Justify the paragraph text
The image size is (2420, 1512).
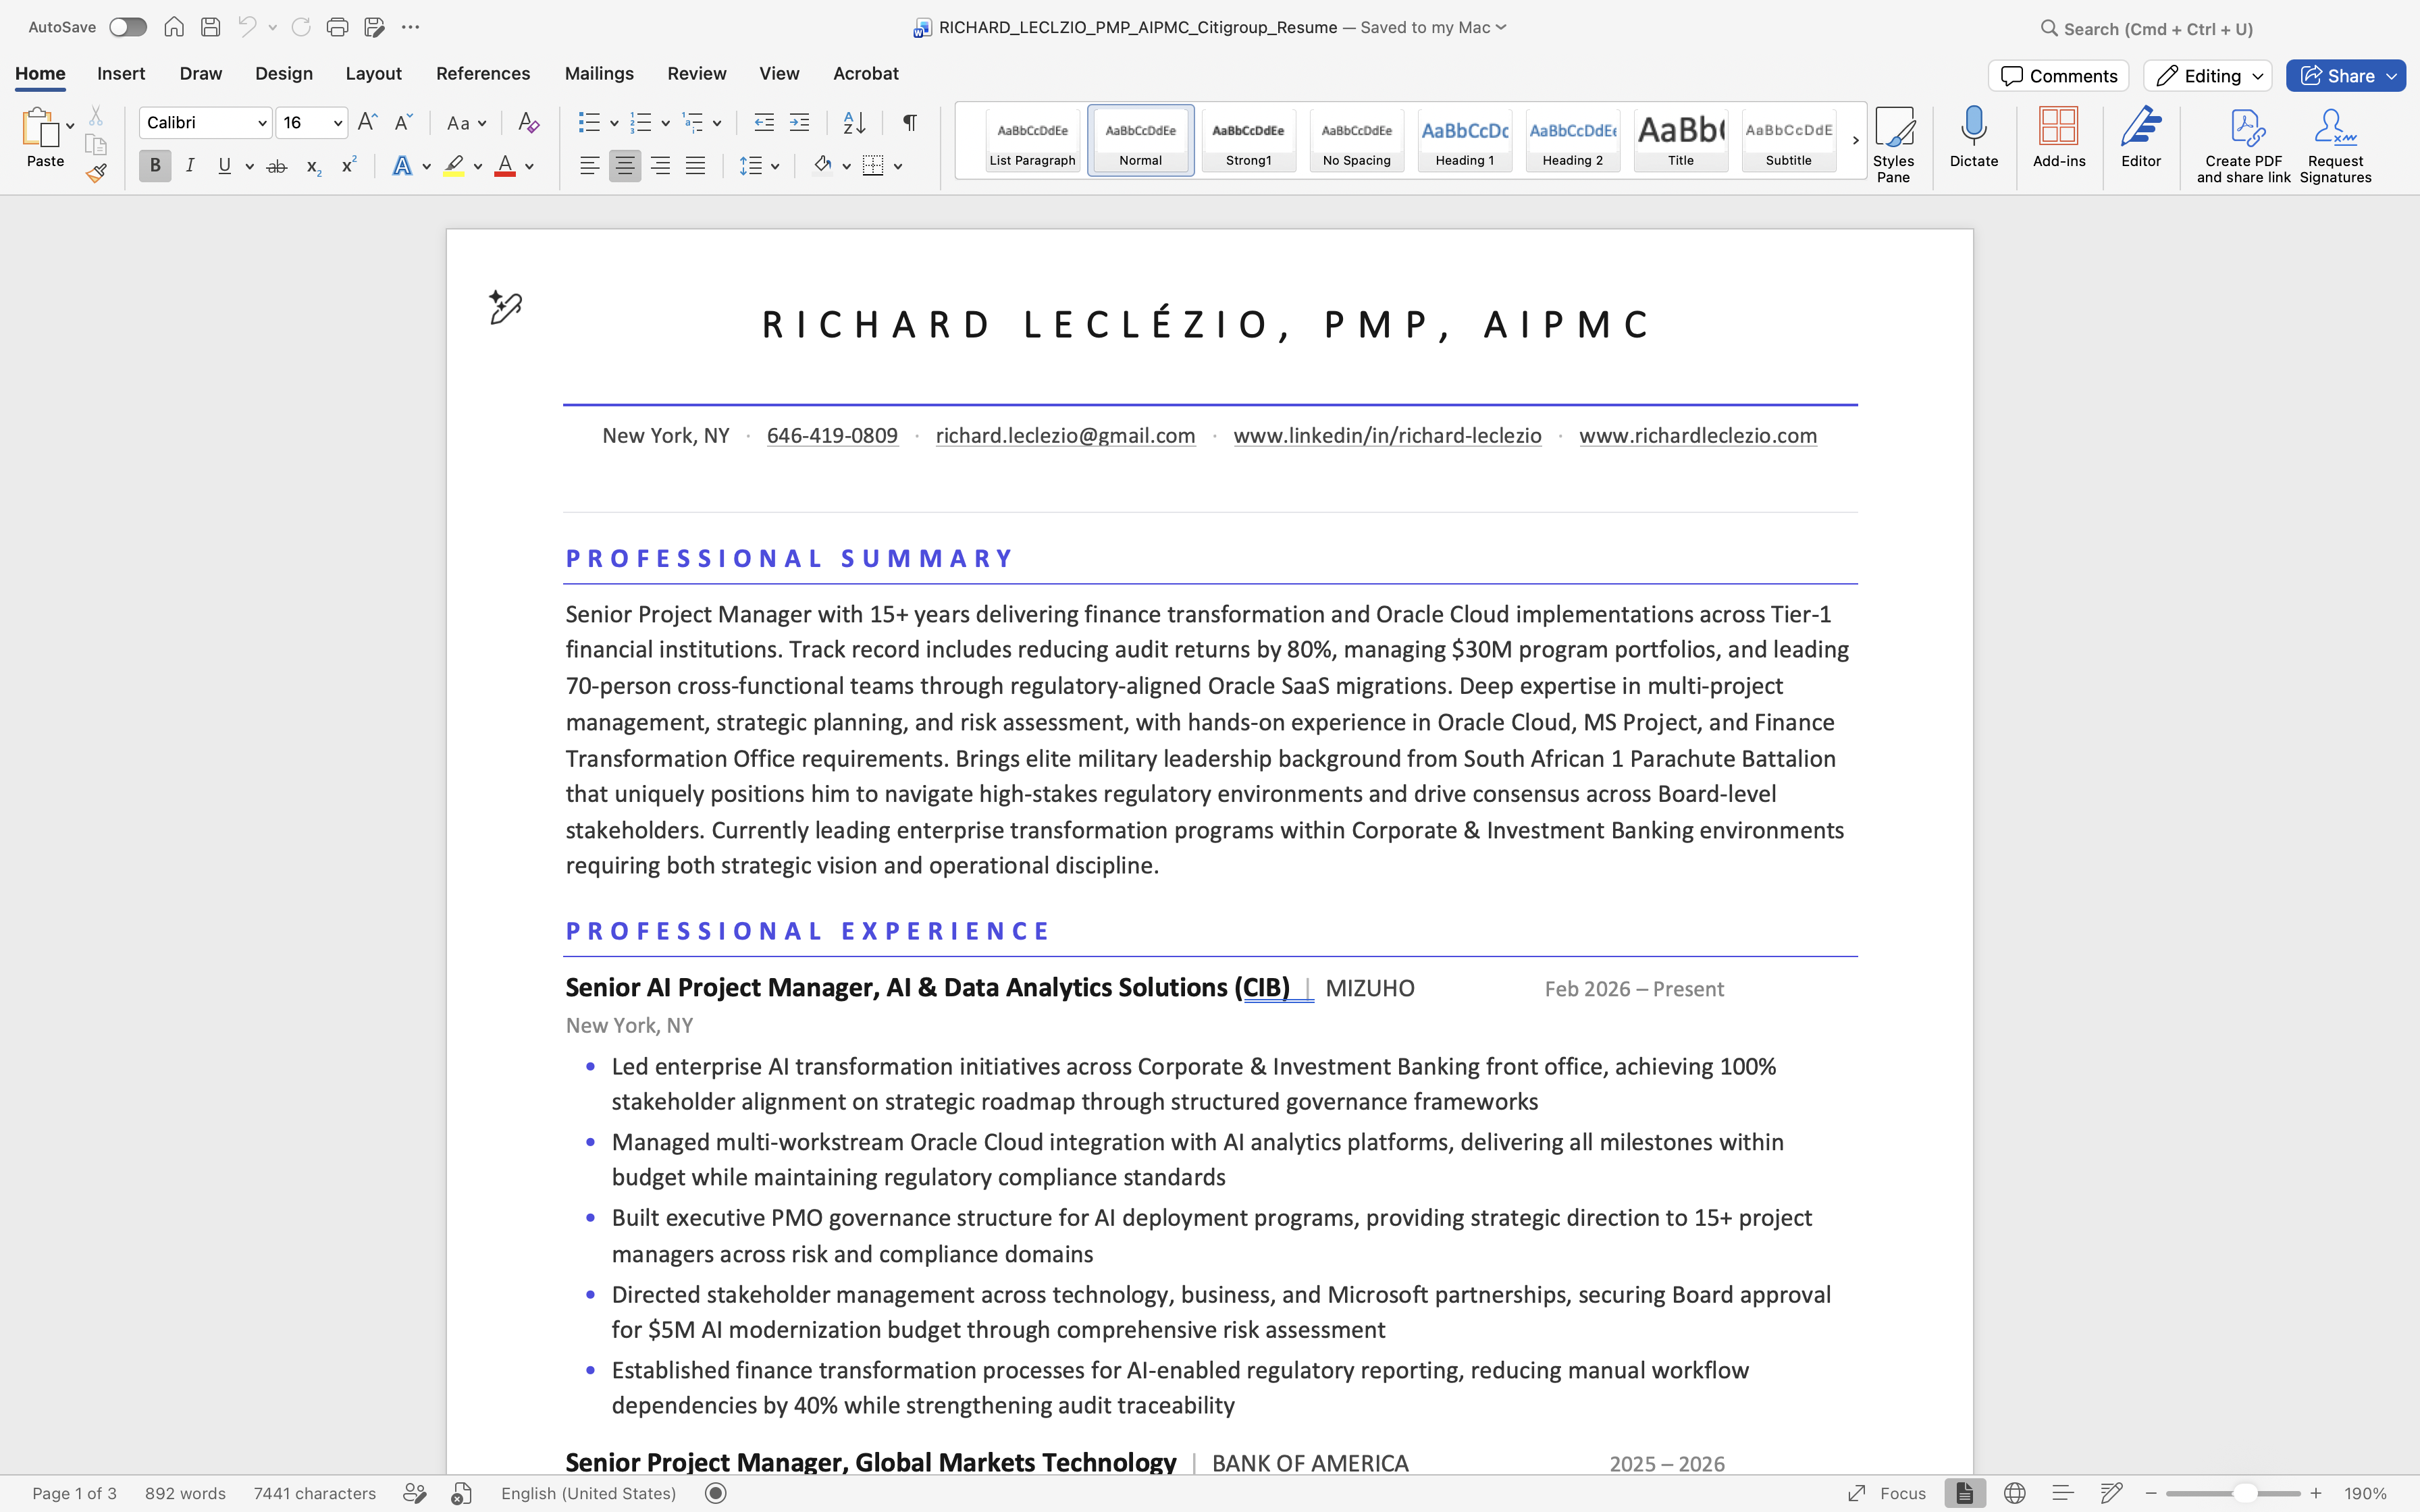pos(695,166)
